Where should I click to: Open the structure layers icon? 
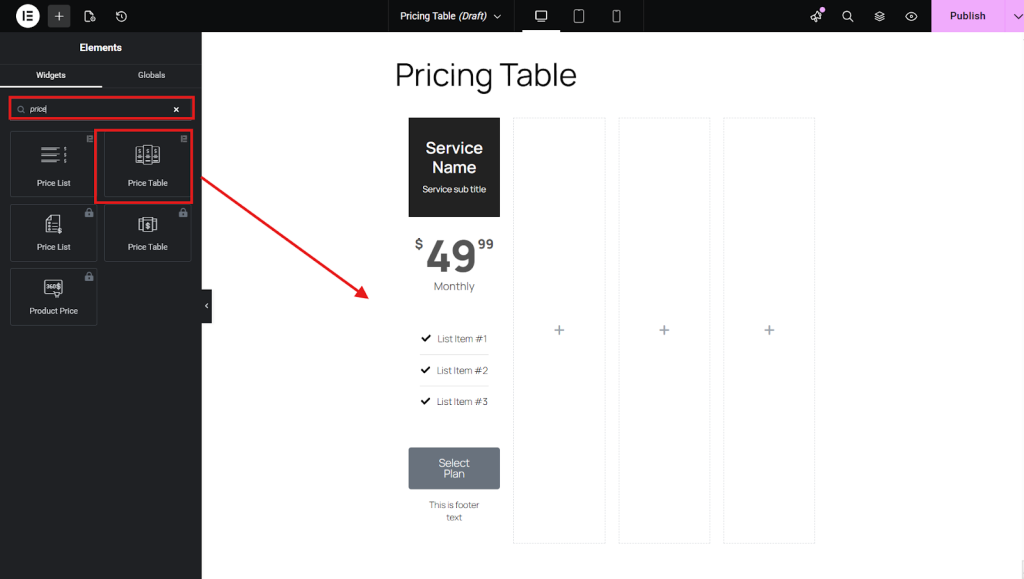(x=879, y=16)
